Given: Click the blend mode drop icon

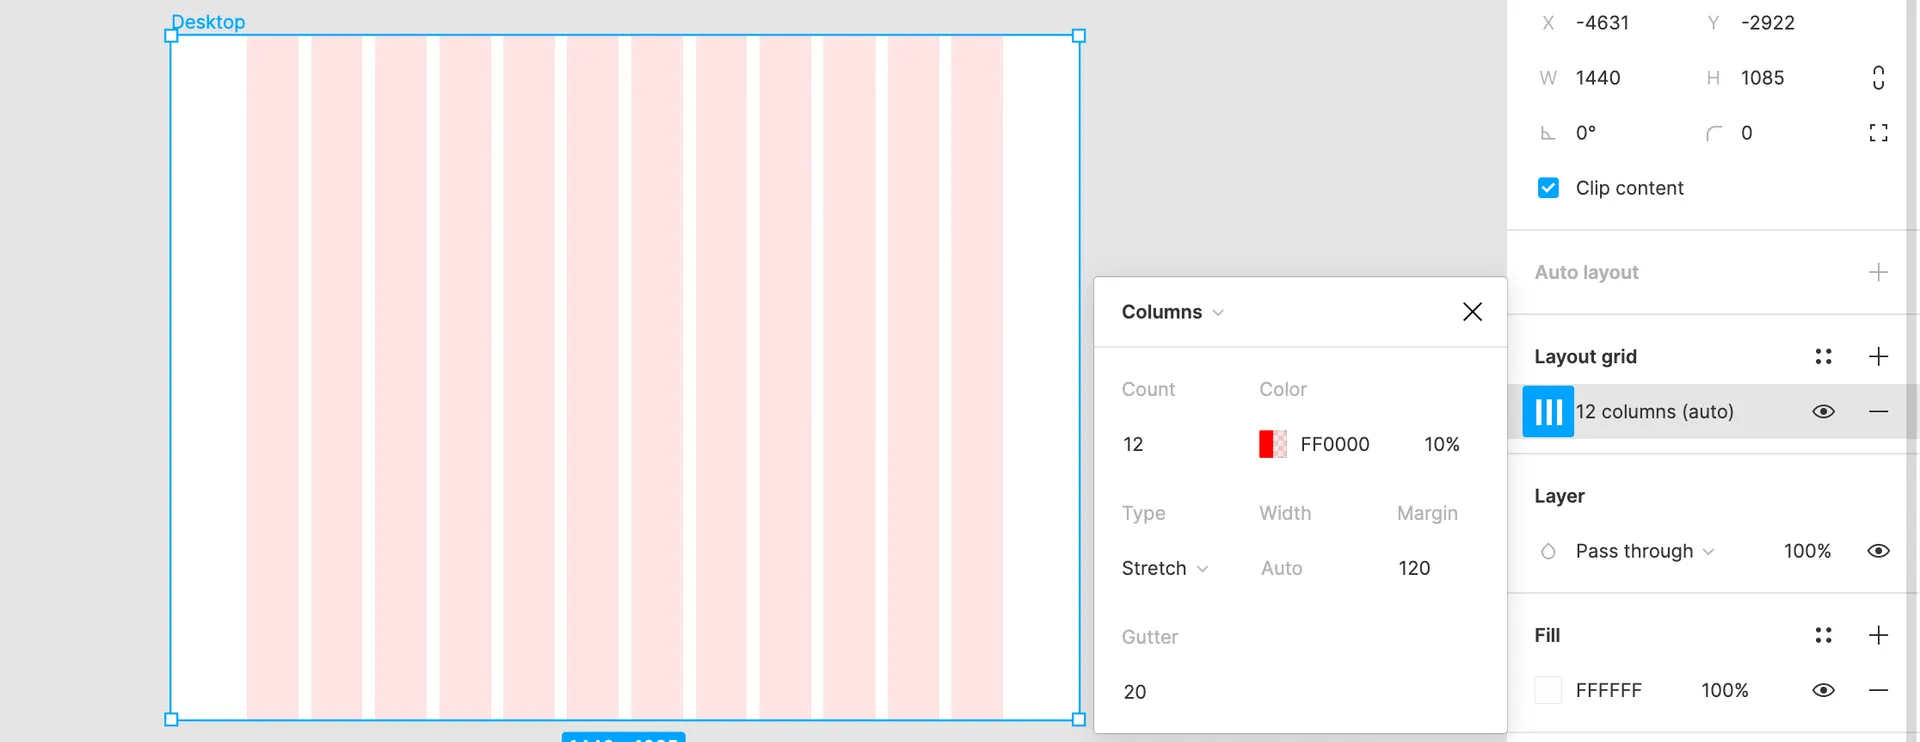Looking at the screenshot, I should click(1548, 551).
